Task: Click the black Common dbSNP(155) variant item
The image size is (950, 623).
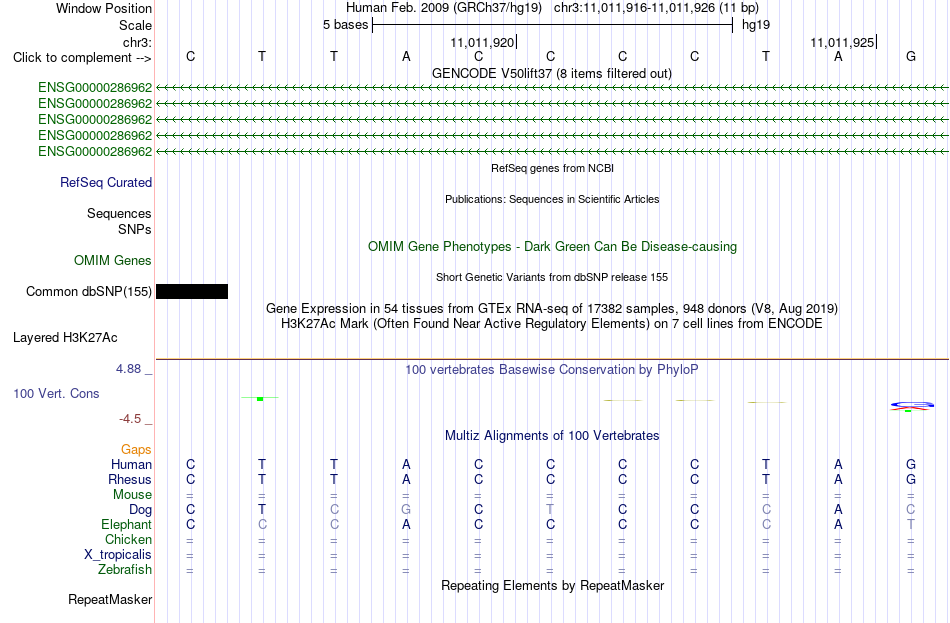Action: 192,292
